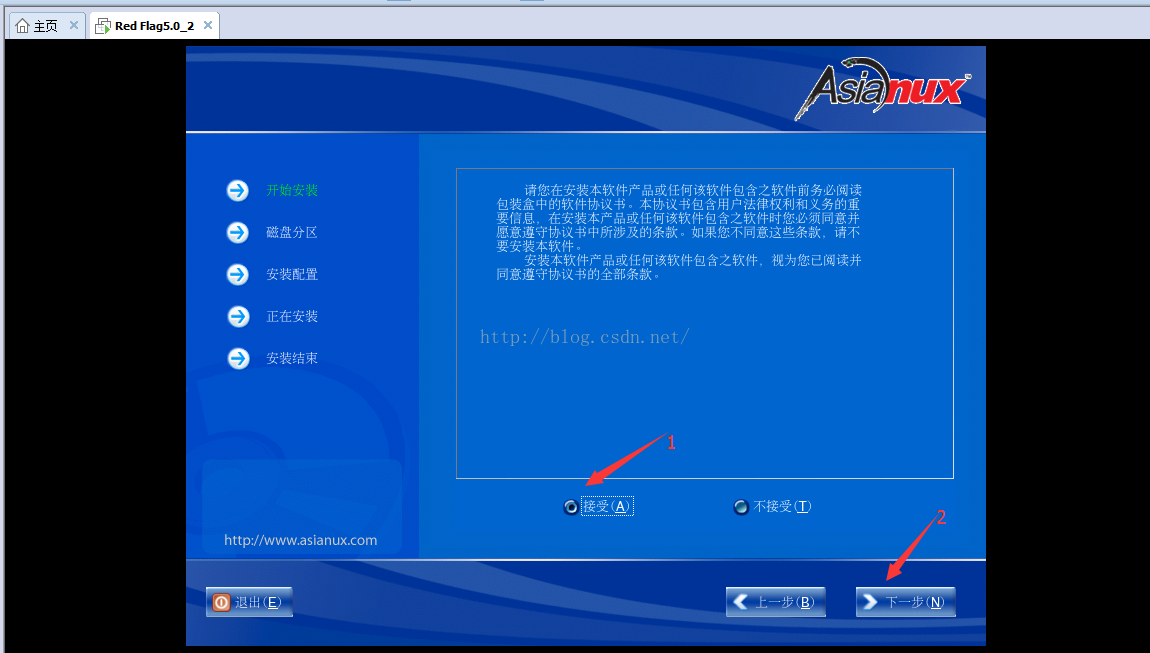Click the arrow icon beside 安装配置

[x=238, y=274]
